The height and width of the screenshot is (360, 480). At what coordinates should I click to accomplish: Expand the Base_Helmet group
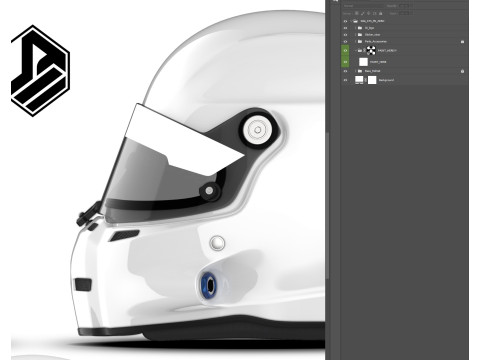tap(356, 71)
